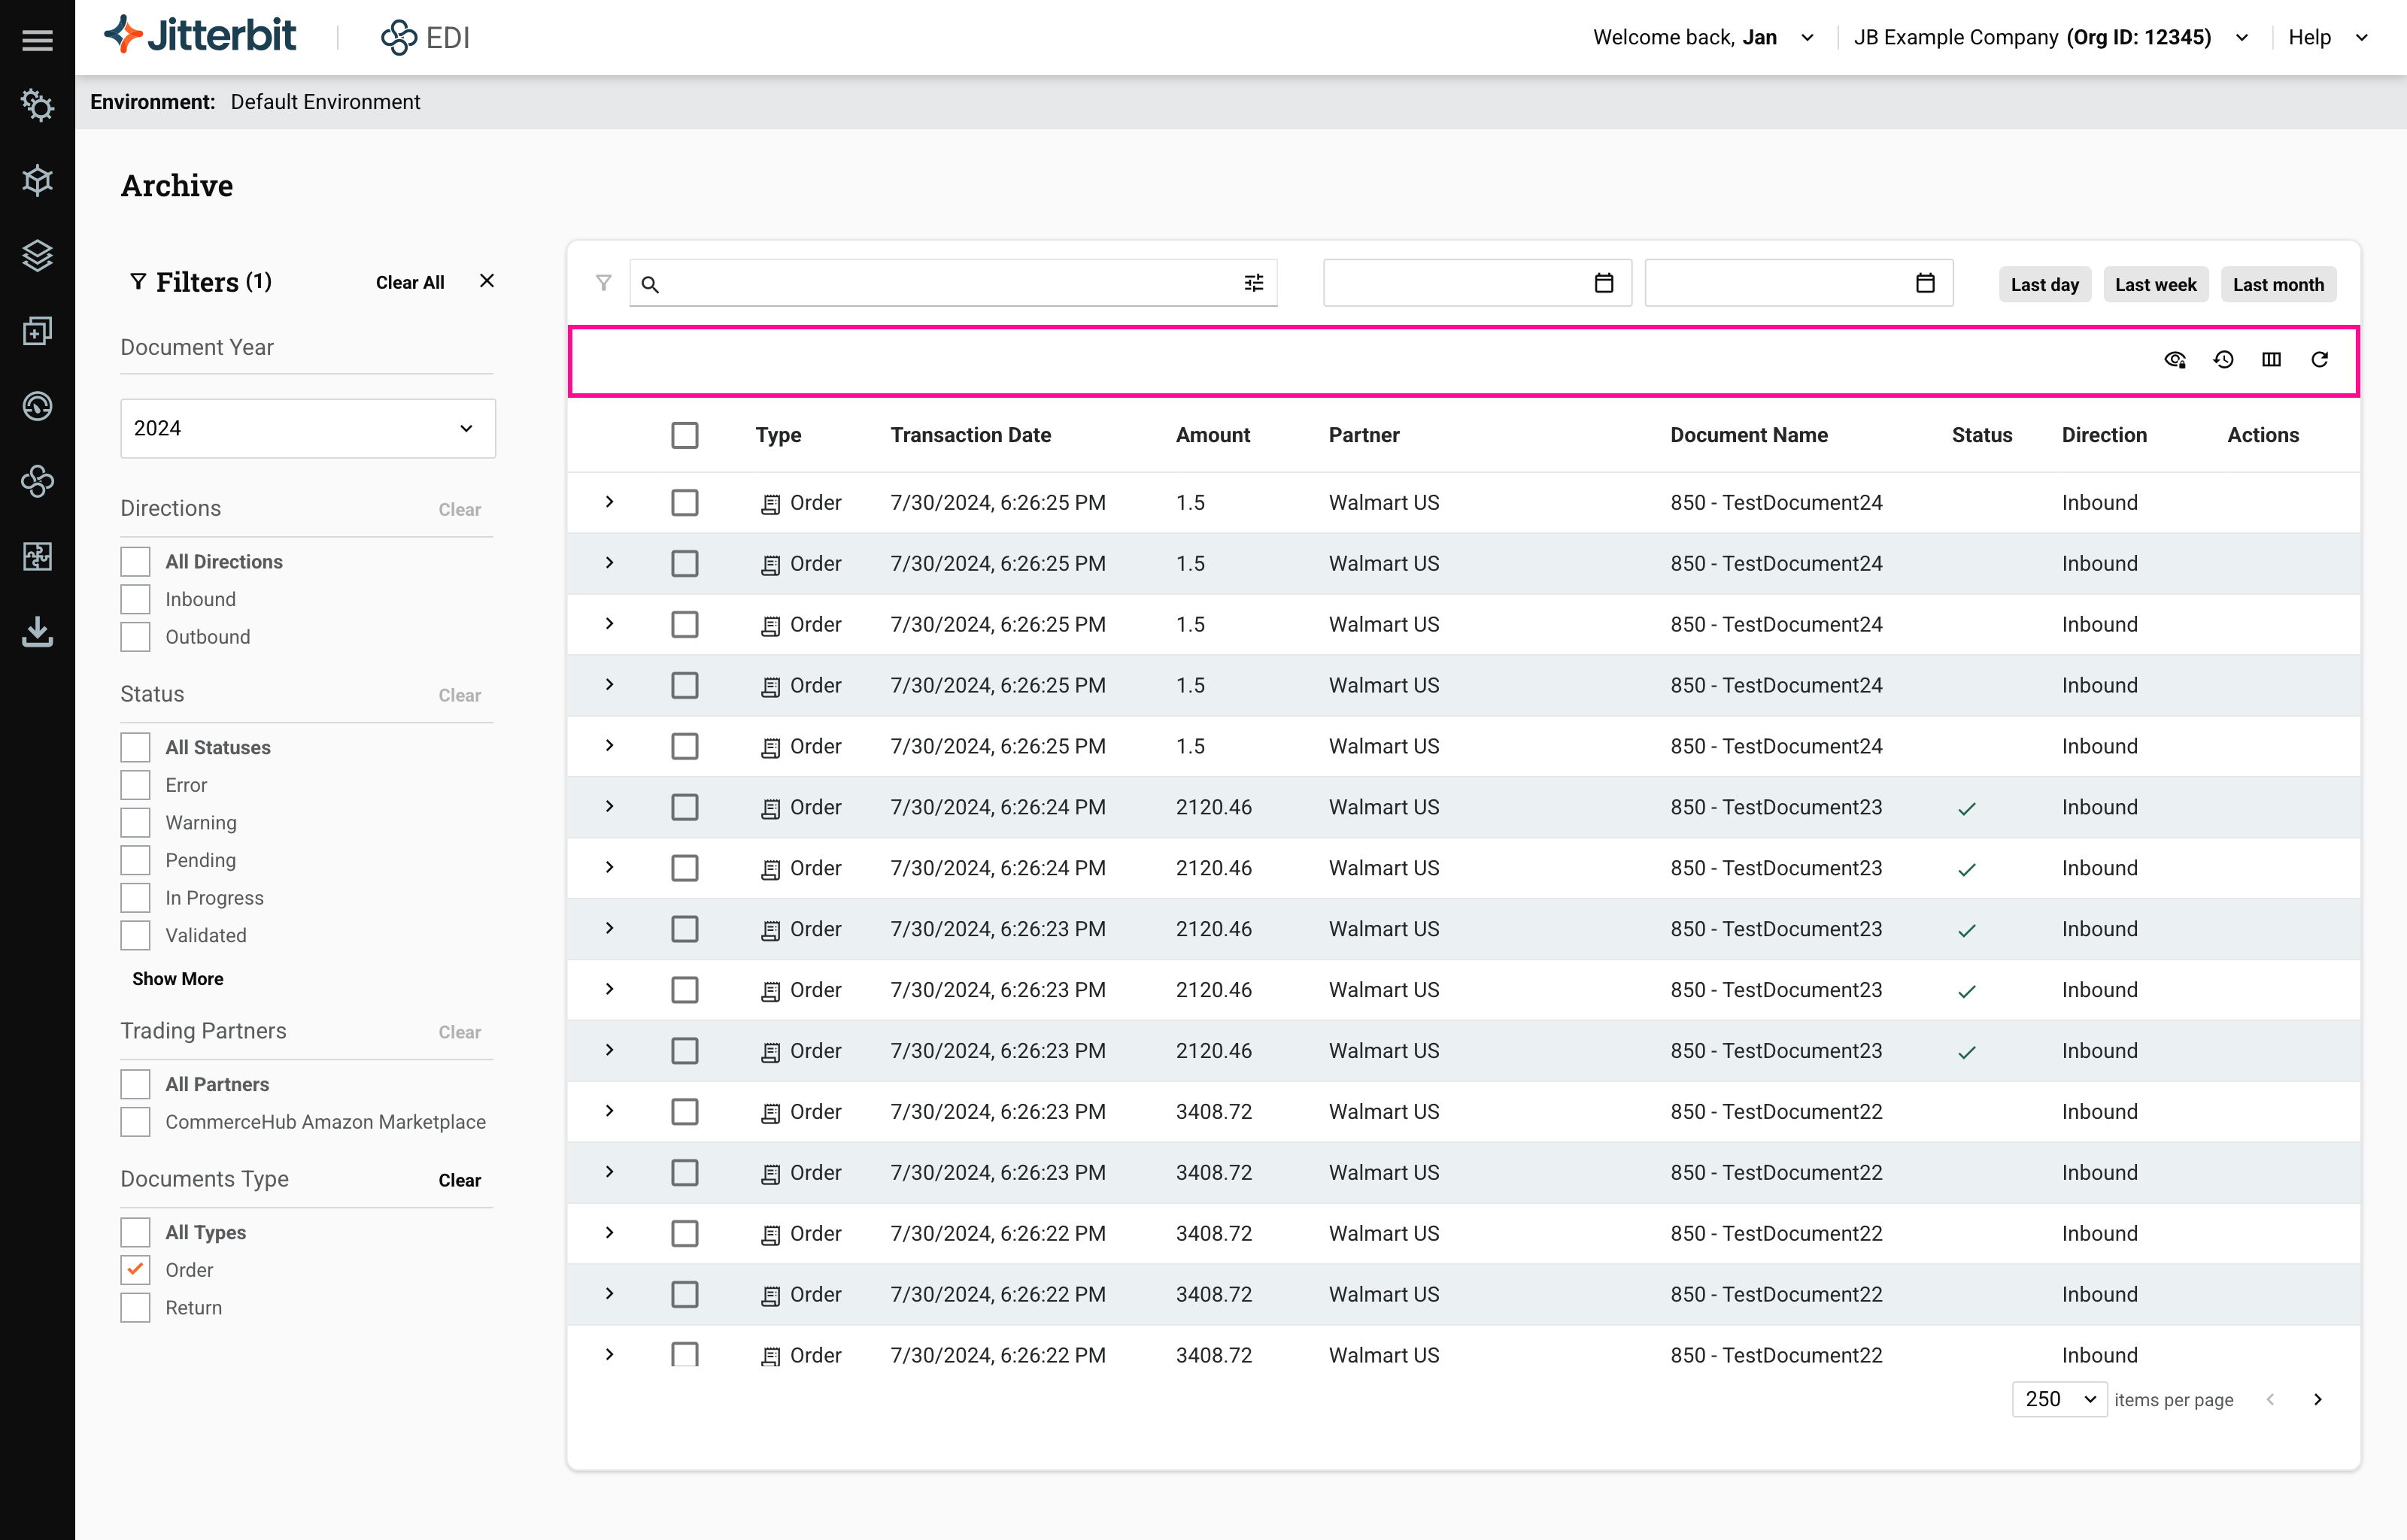The width and height of the screenshot is (2407, 1540).
Task: Open the hexagon network sidebar icon
Action: [37, 180]
